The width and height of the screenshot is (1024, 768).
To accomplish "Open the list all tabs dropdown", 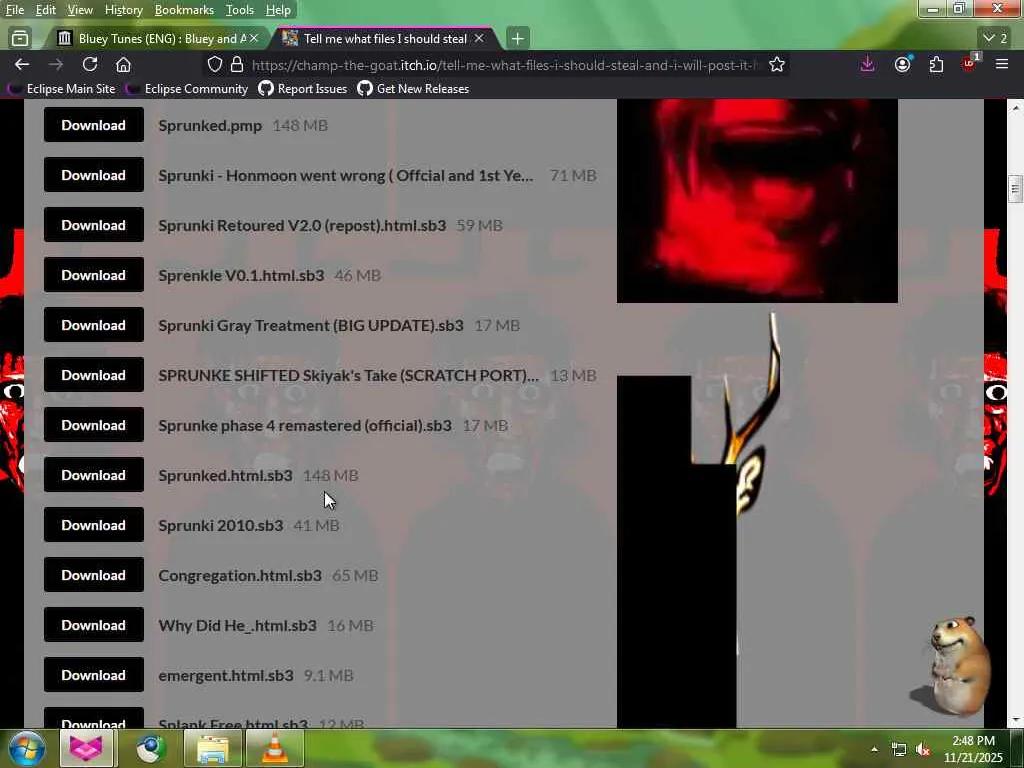I will tap(996, 39).
